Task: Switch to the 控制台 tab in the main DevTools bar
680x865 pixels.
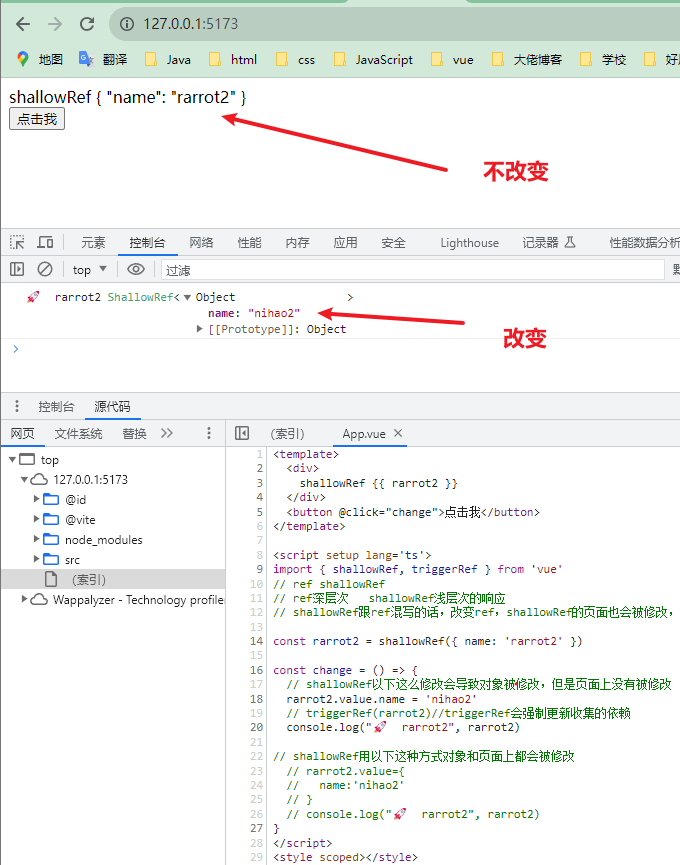Action: click(147, 243)
